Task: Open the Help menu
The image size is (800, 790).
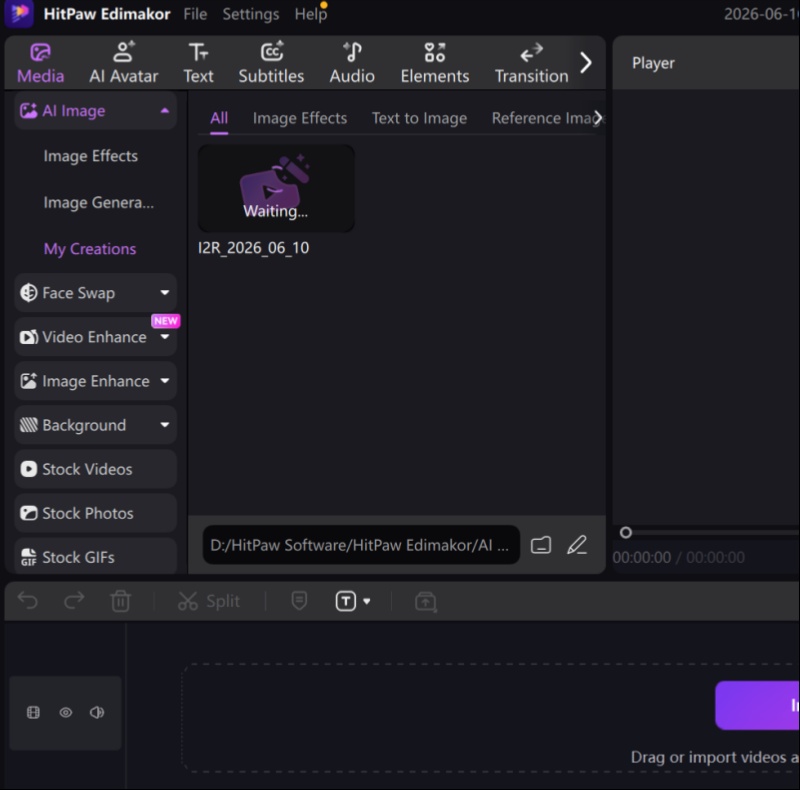Action: [311, 14]
